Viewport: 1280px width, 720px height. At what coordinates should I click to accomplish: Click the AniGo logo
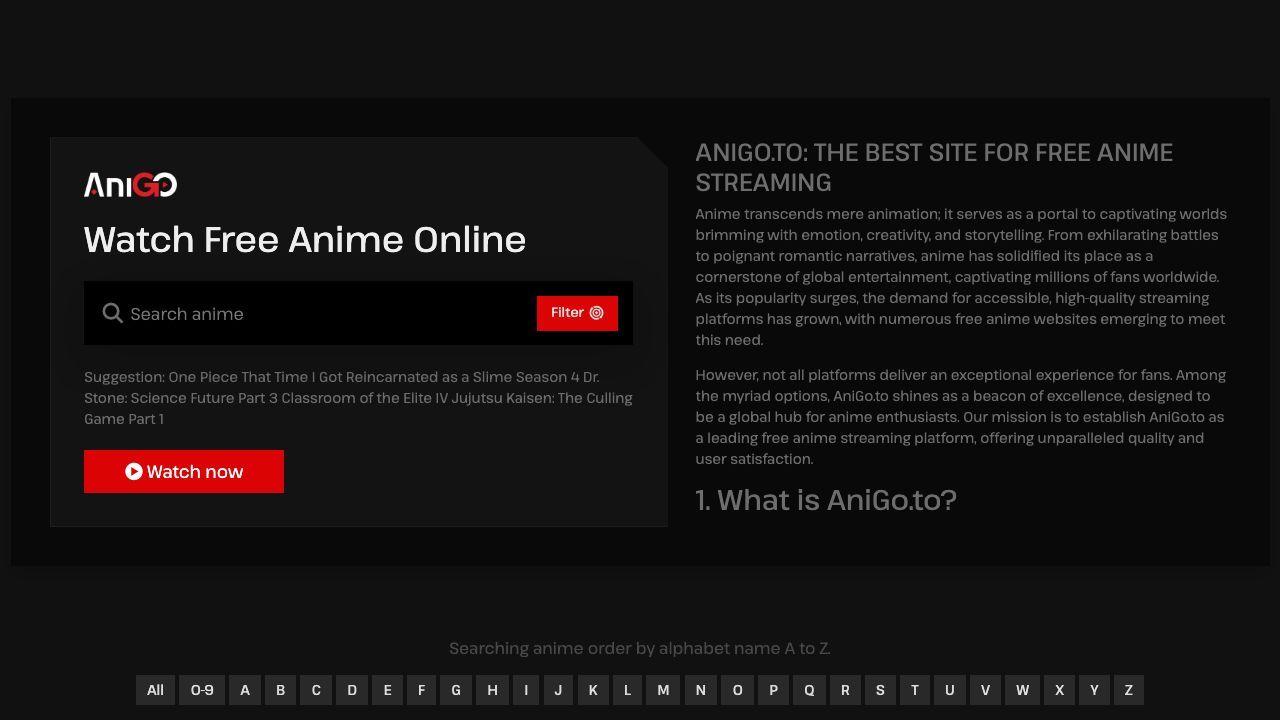tap(131, 185)
